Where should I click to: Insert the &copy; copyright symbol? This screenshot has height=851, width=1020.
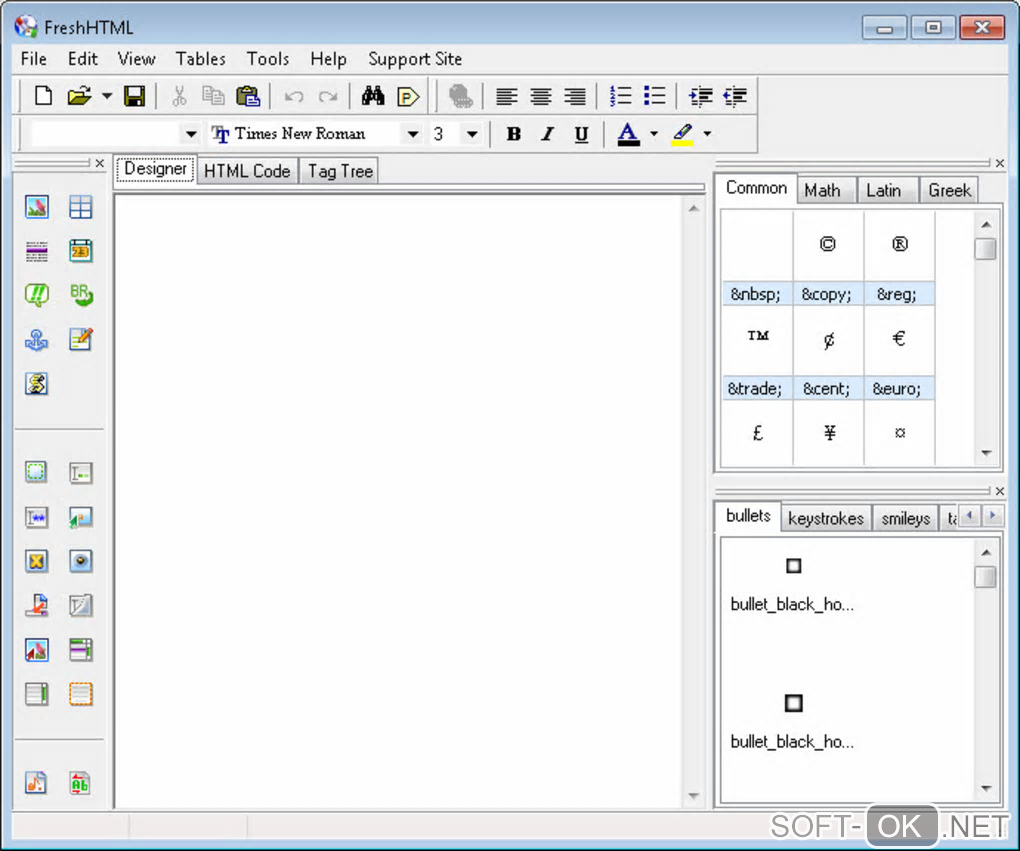[x=827, y=259]
